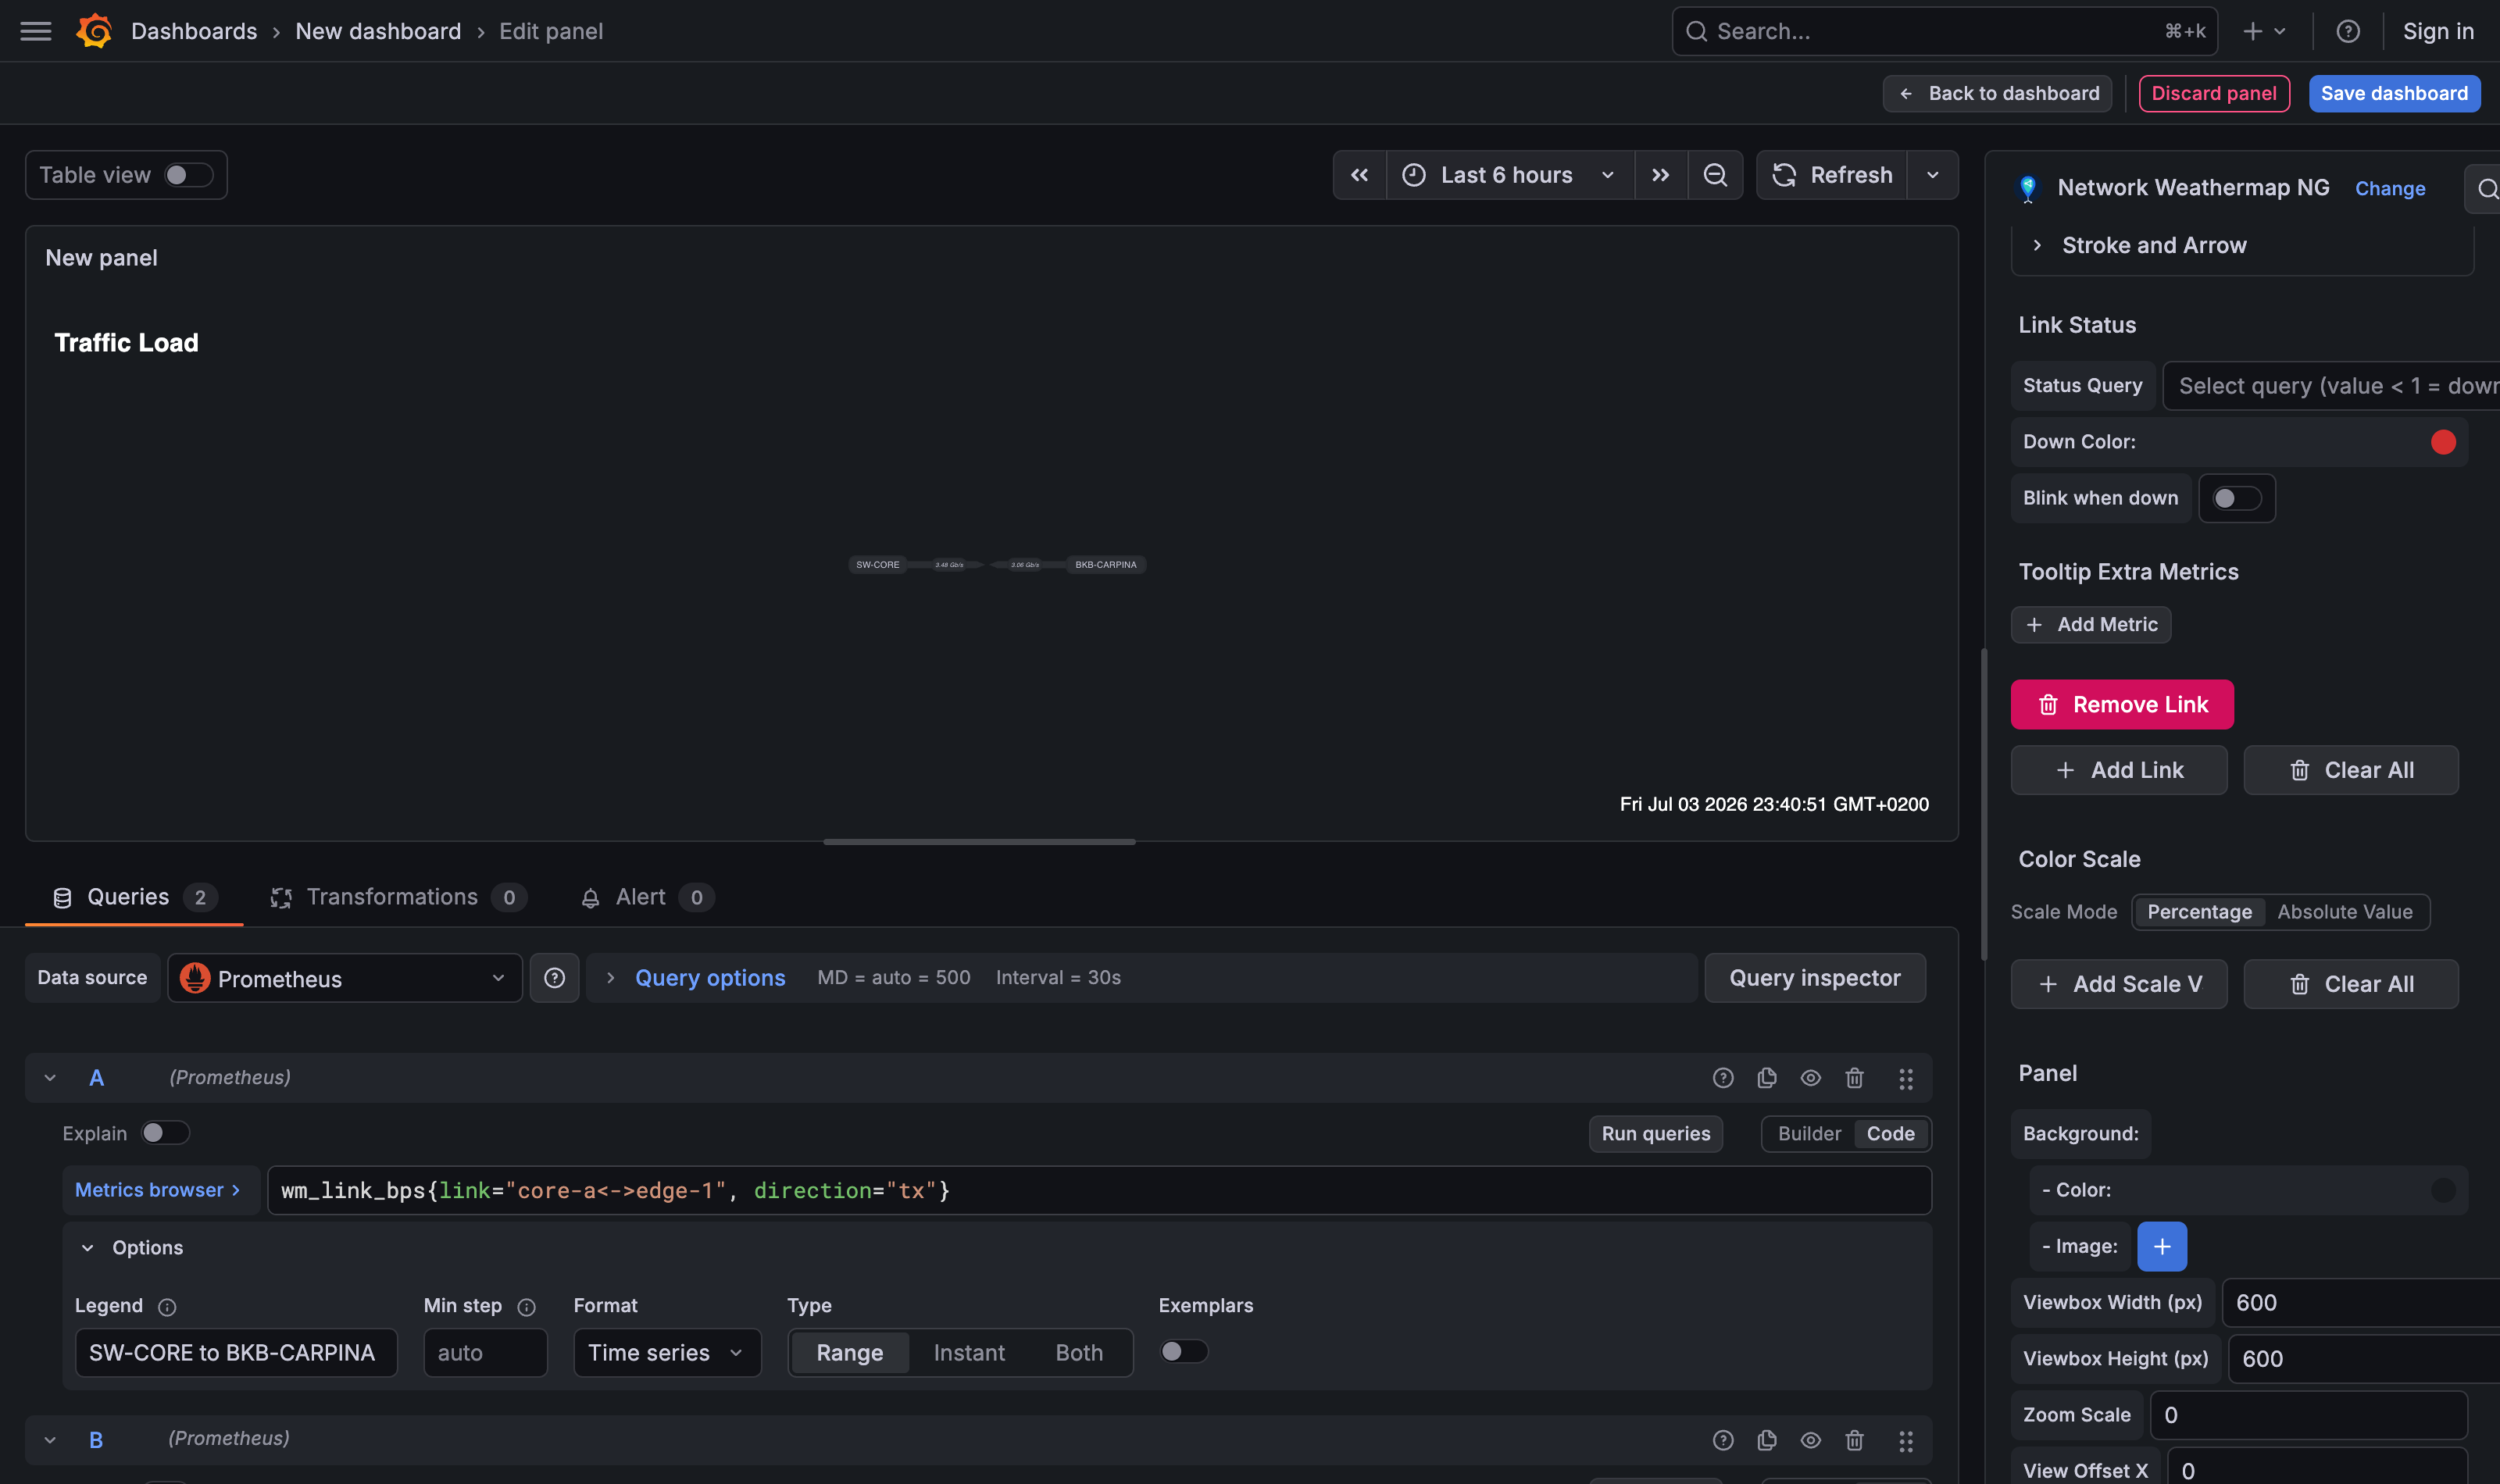Image resolution: width=2500 pixels, height=1484 pixels.
Task: Add a background image with plus icon
Action: tap(2161, 1246)
